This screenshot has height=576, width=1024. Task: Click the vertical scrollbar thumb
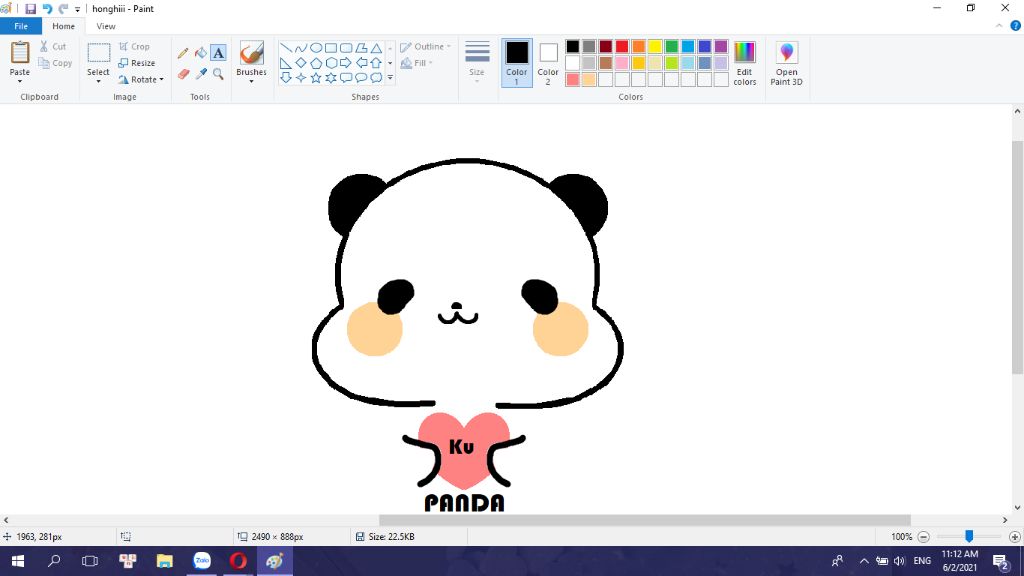tap(1017, 257)
